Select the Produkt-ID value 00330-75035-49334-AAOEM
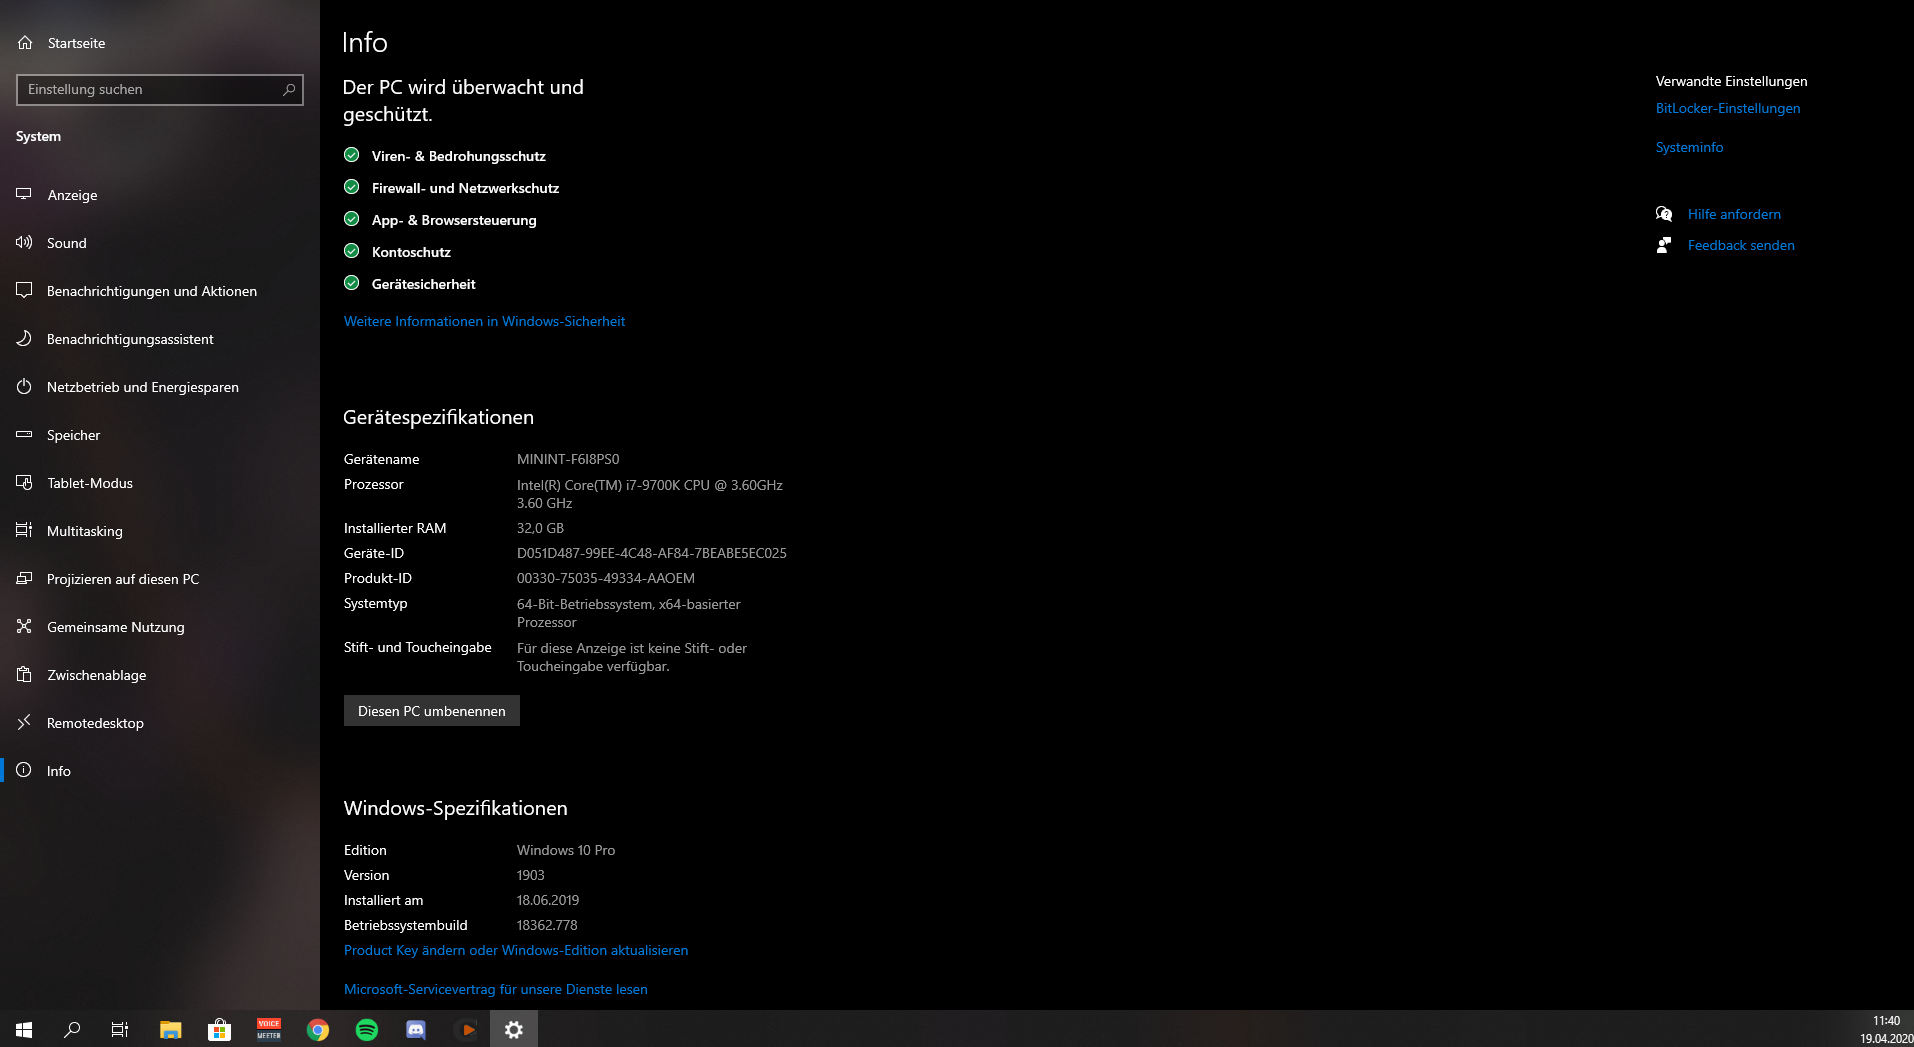This screenshot has height=1047, width=1914. 606,578
